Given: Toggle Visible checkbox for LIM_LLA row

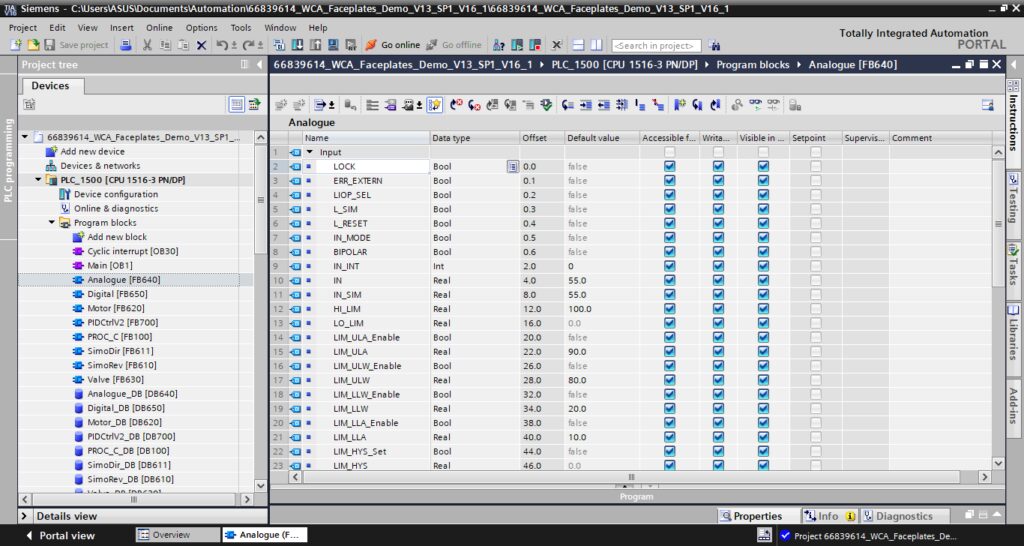Looking at the screenshot, I should [763, 437].
